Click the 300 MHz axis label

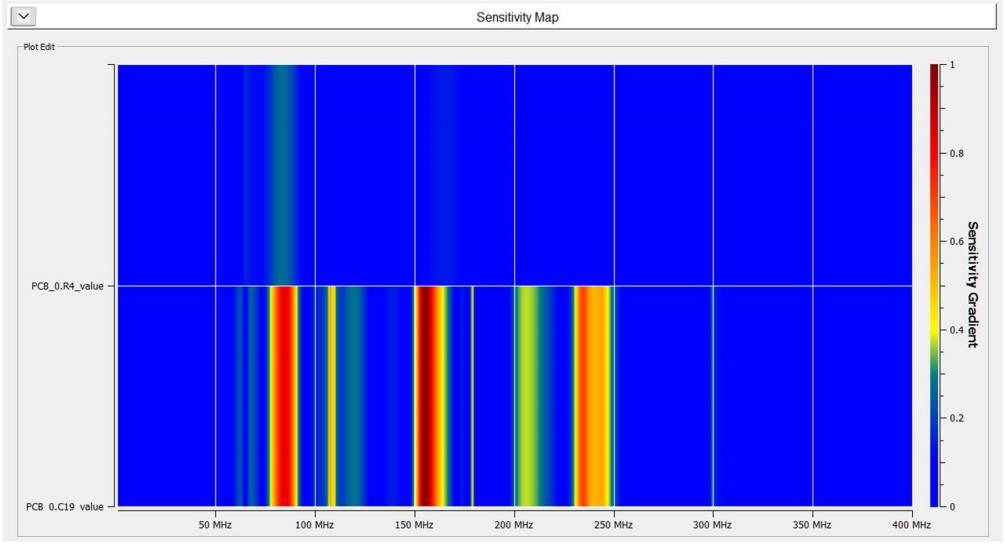click(713, 524)
